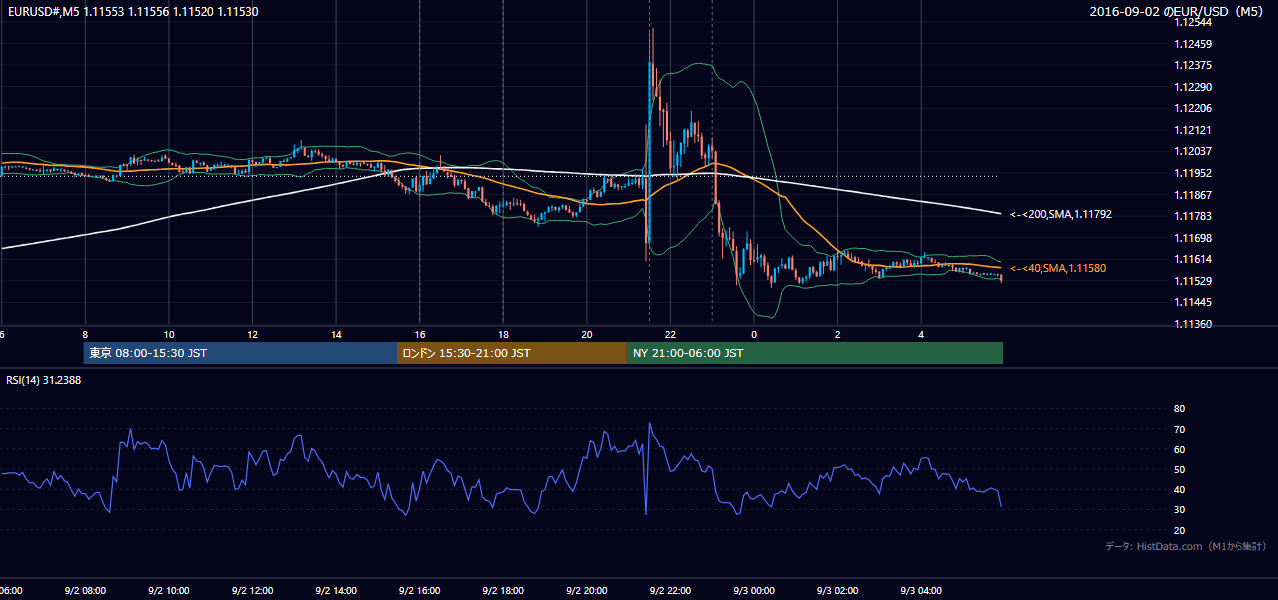Click the 9/2 12:00 time axis label
The height and width of the screenshot is (600, 1278).
pos(252,590)
